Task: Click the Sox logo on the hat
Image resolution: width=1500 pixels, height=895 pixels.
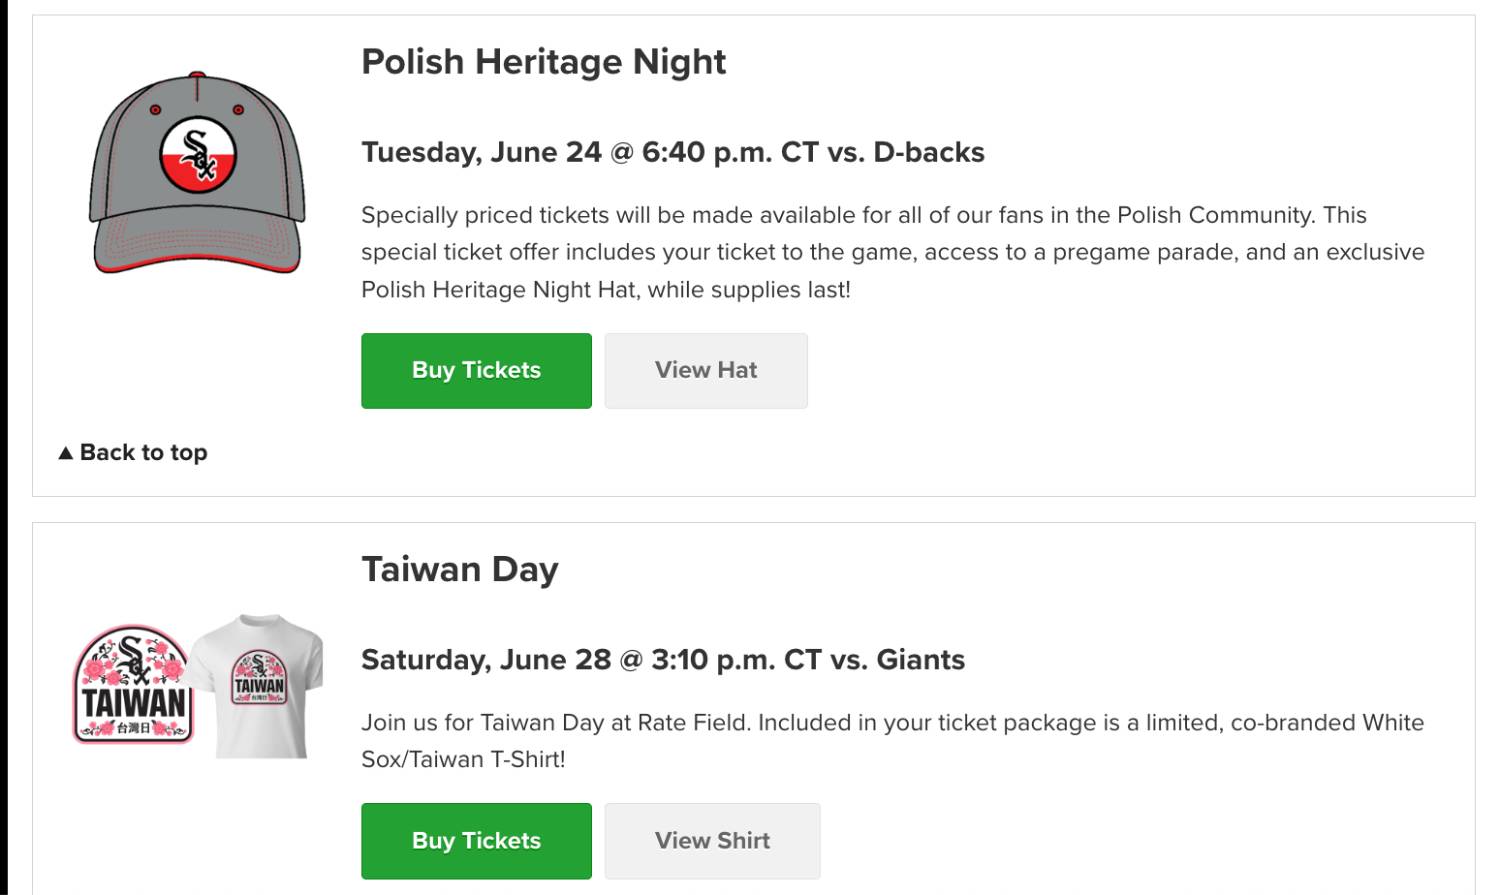Action: pyautogui.click(x=198, y=156)
